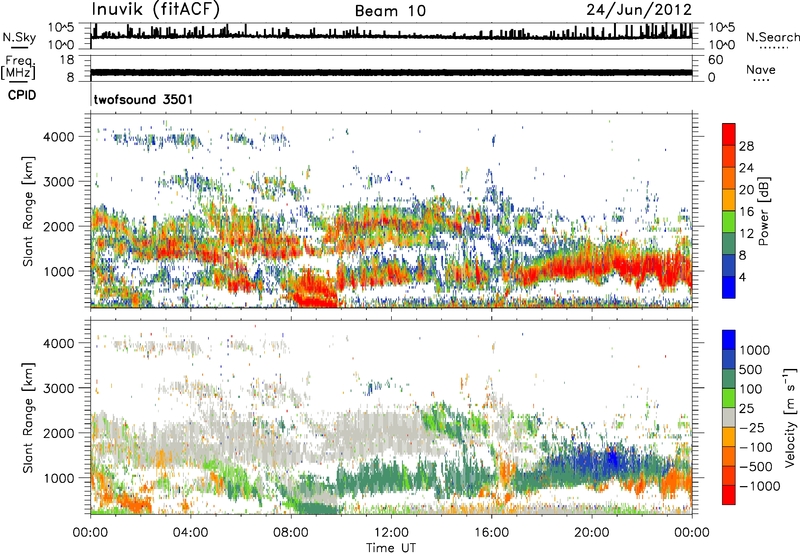
Task: Click the frequency band trace in the Freq panel
Action: coord(391,72)
